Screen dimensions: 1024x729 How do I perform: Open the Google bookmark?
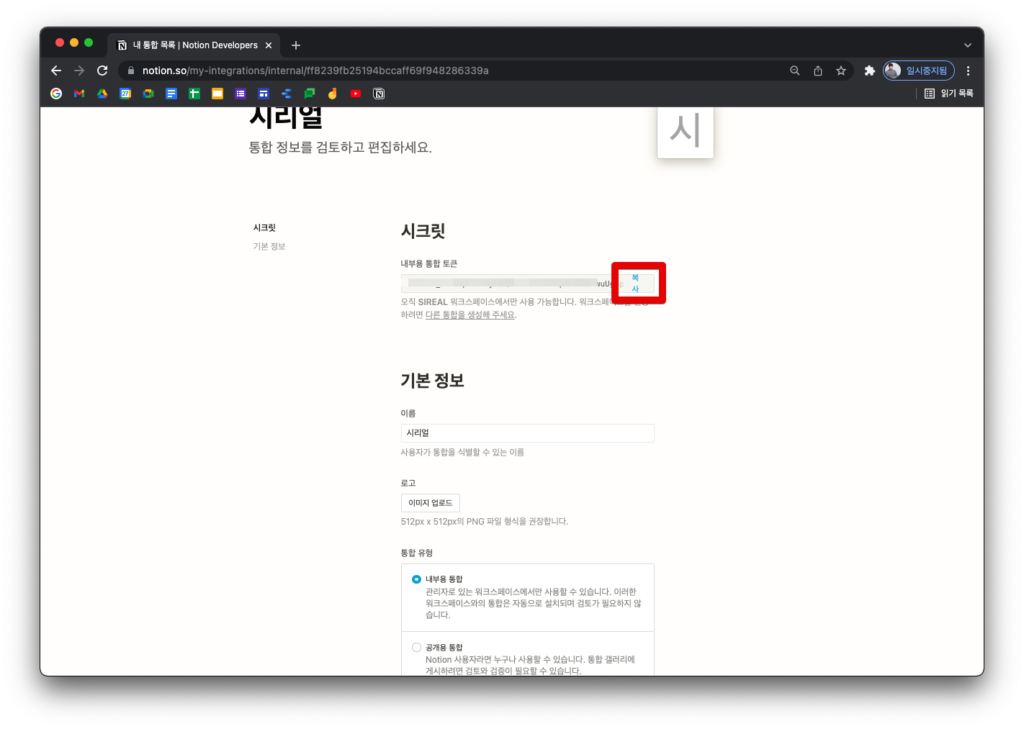(x=56, y=93)
